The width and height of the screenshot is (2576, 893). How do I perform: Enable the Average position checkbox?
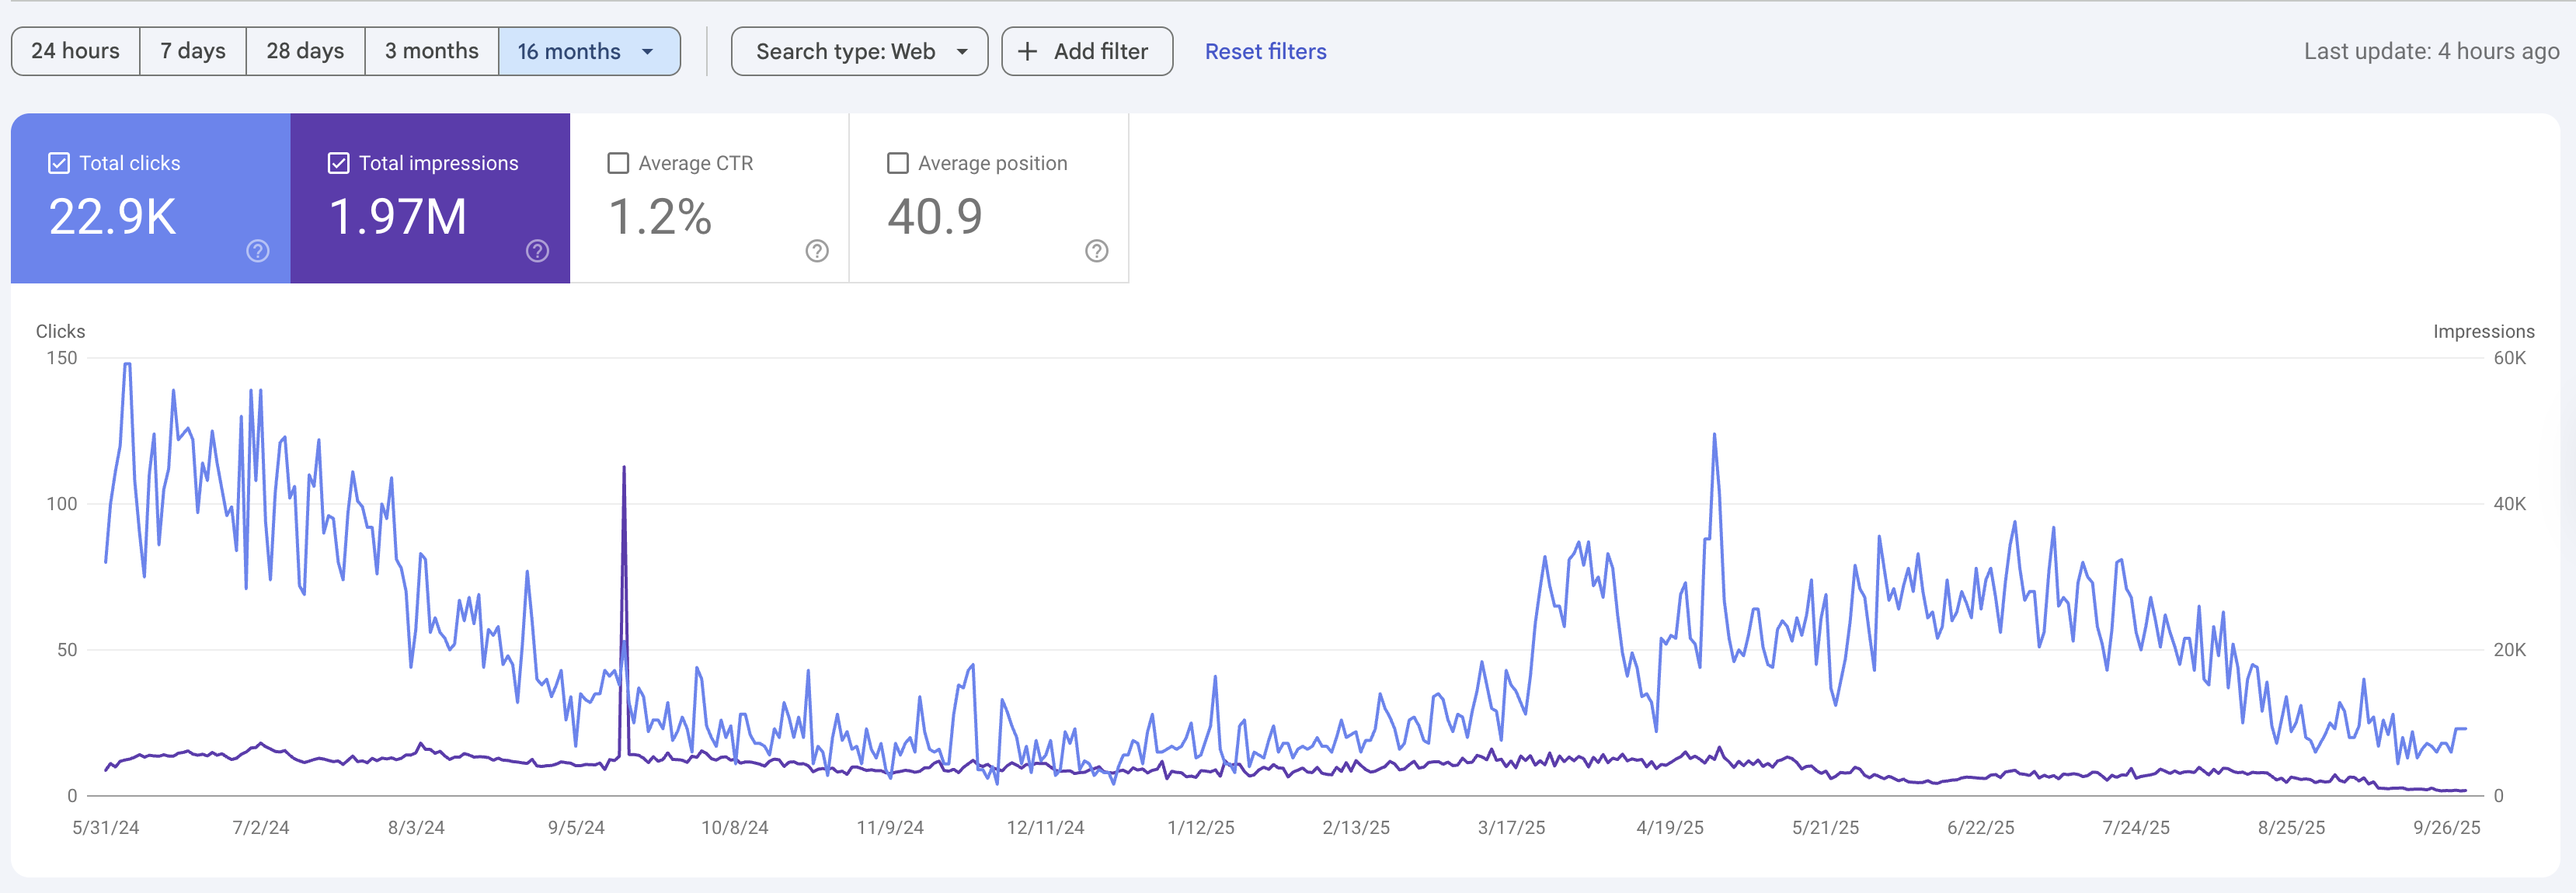(898, 163)
